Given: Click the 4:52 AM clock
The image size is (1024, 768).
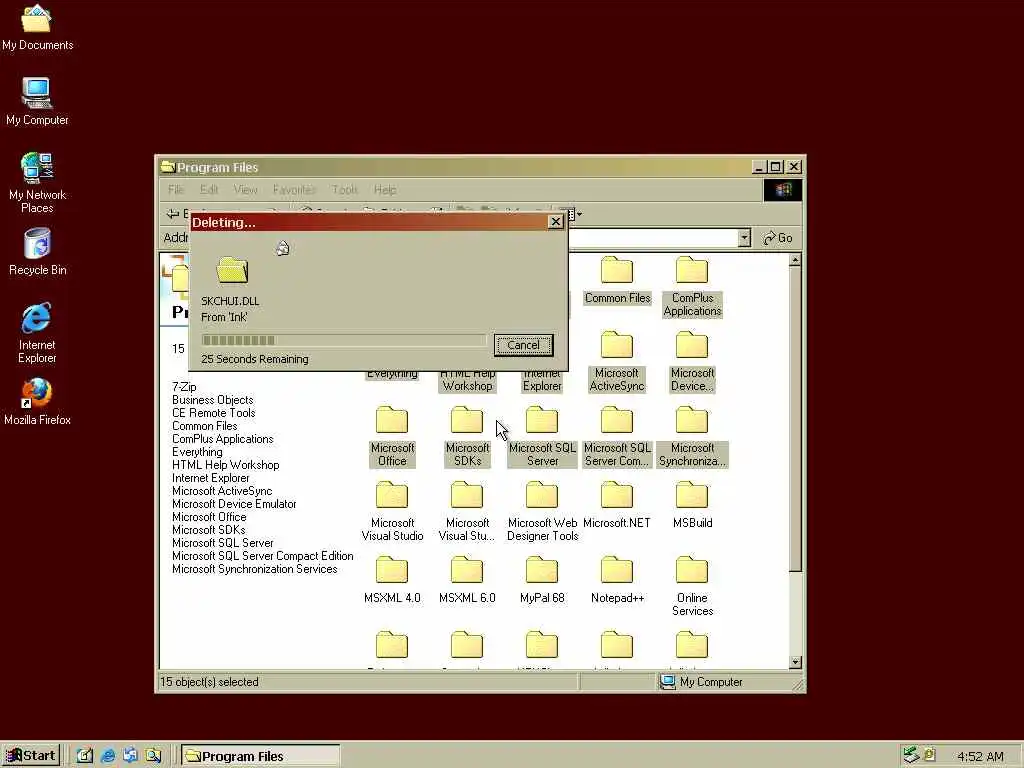Looking at the screenshot, I should point(980,756).
